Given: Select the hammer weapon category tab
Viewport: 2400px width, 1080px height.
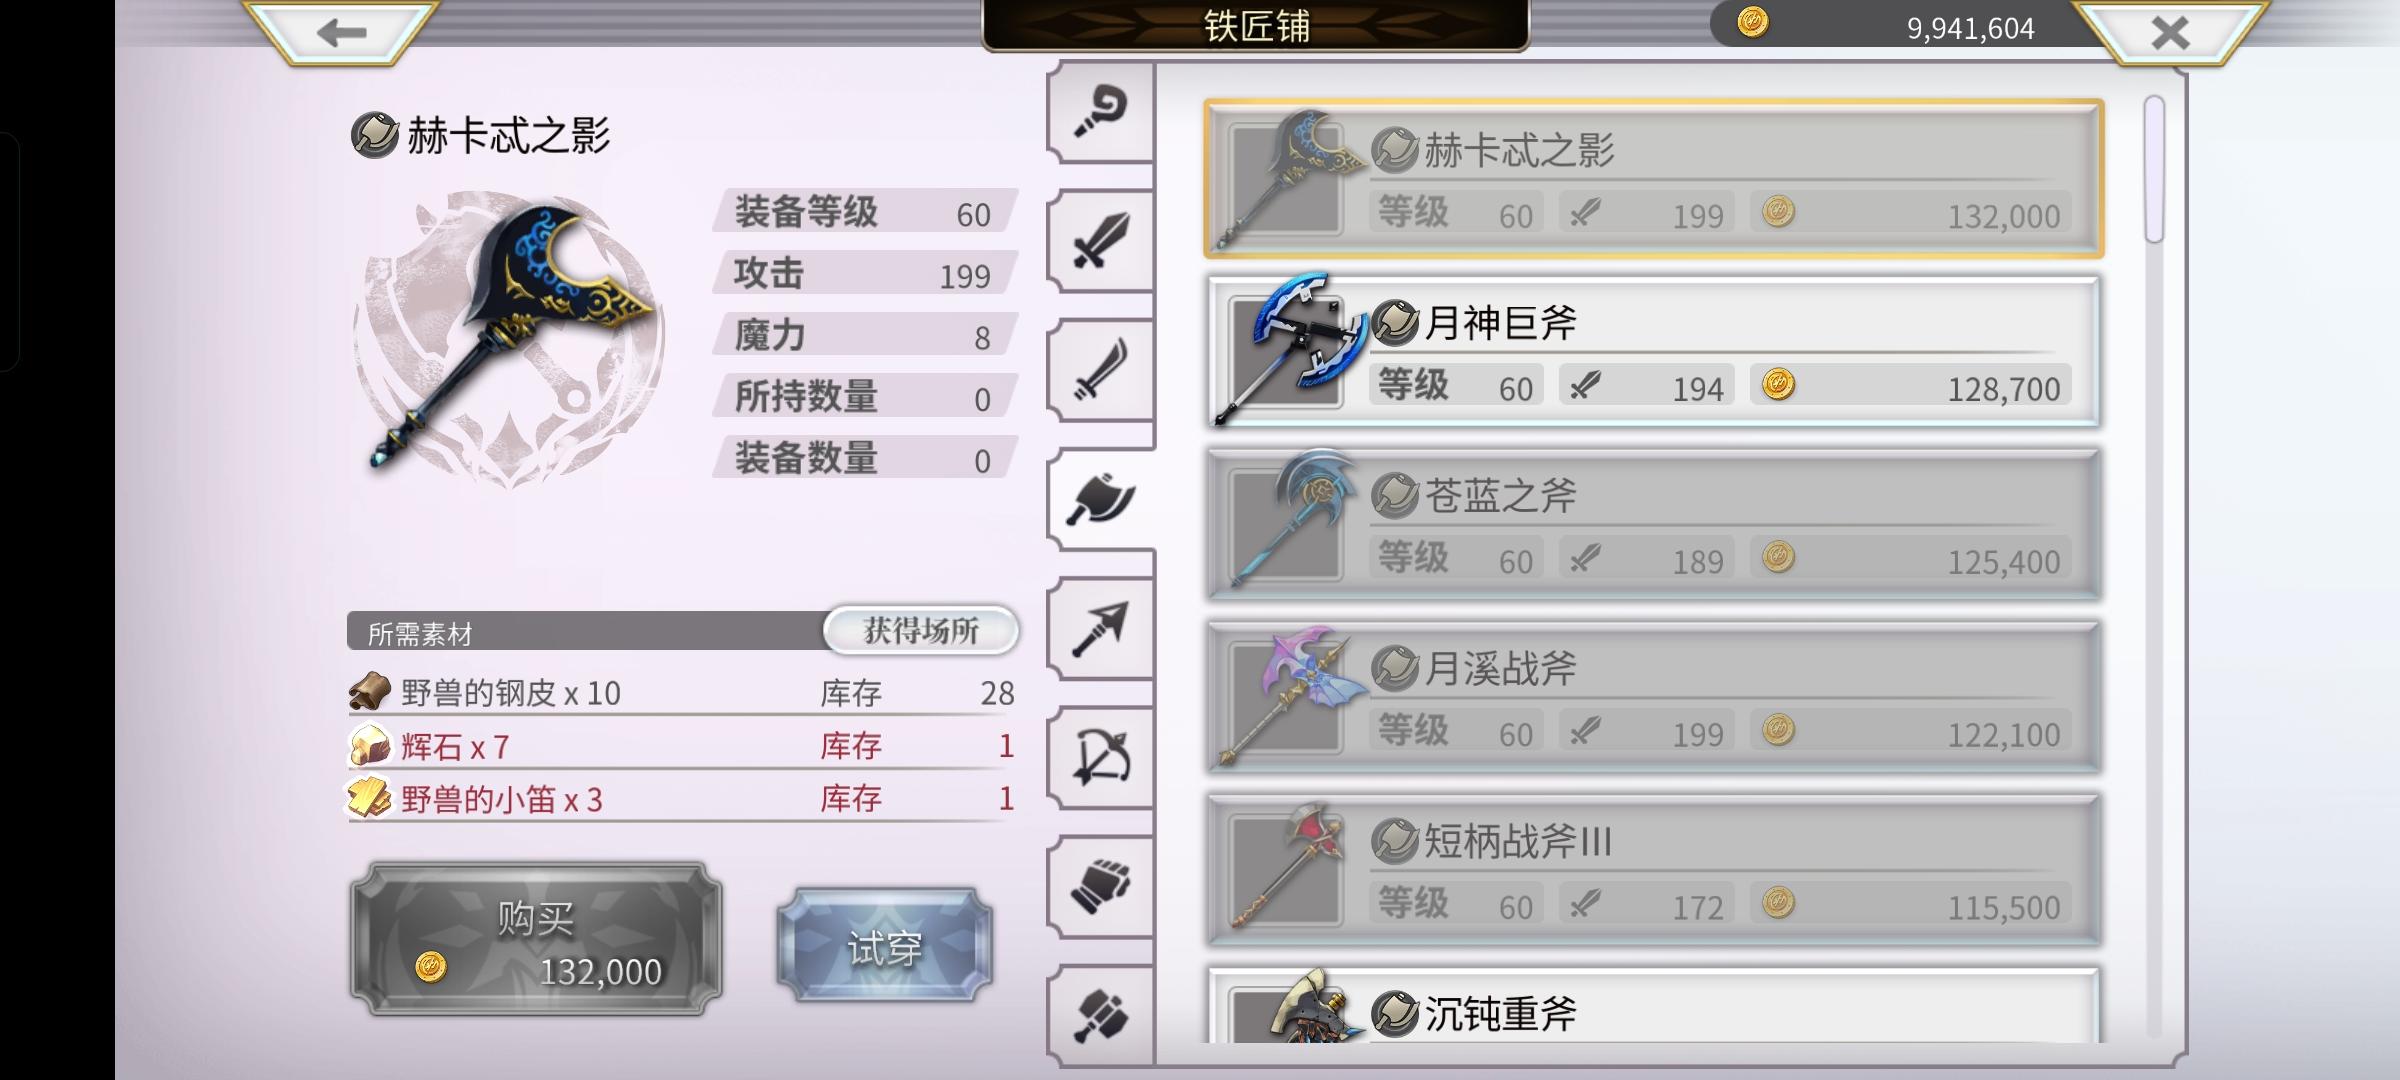Looking at the screenshot, I should click(x=1100, y=1014).
